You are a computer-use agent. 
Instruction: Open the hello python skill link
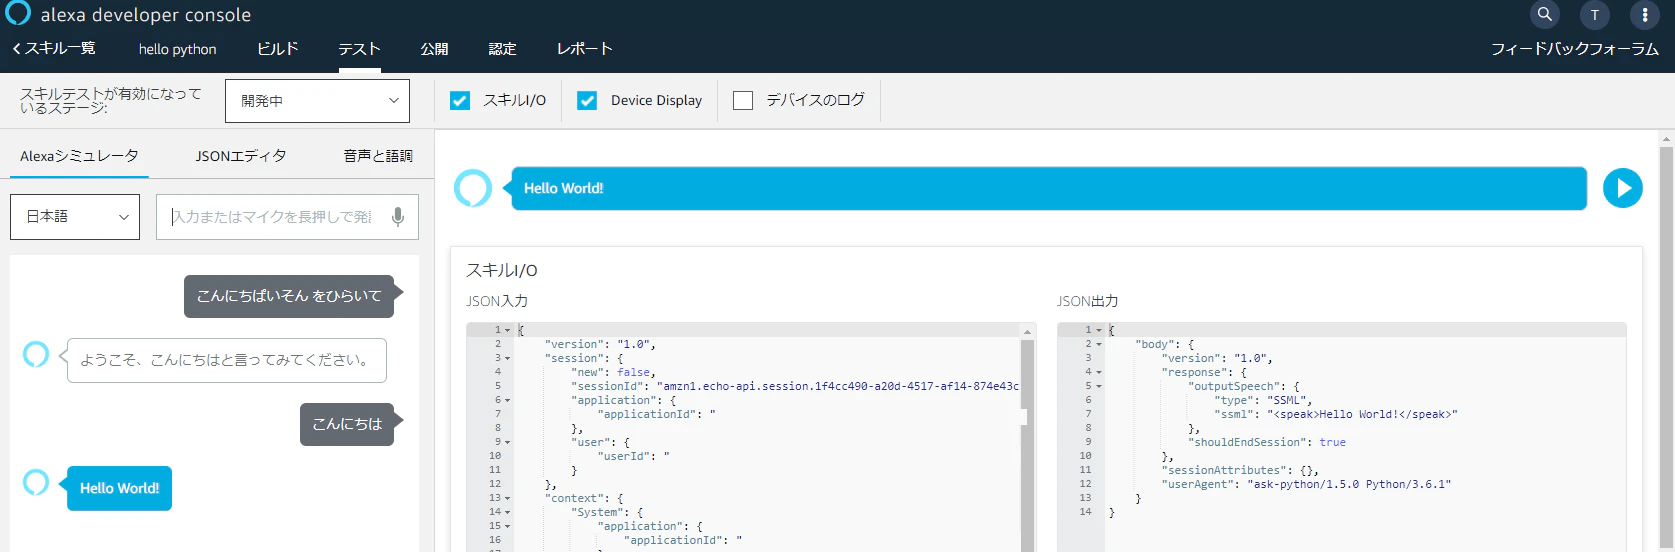tap(177, 49)
